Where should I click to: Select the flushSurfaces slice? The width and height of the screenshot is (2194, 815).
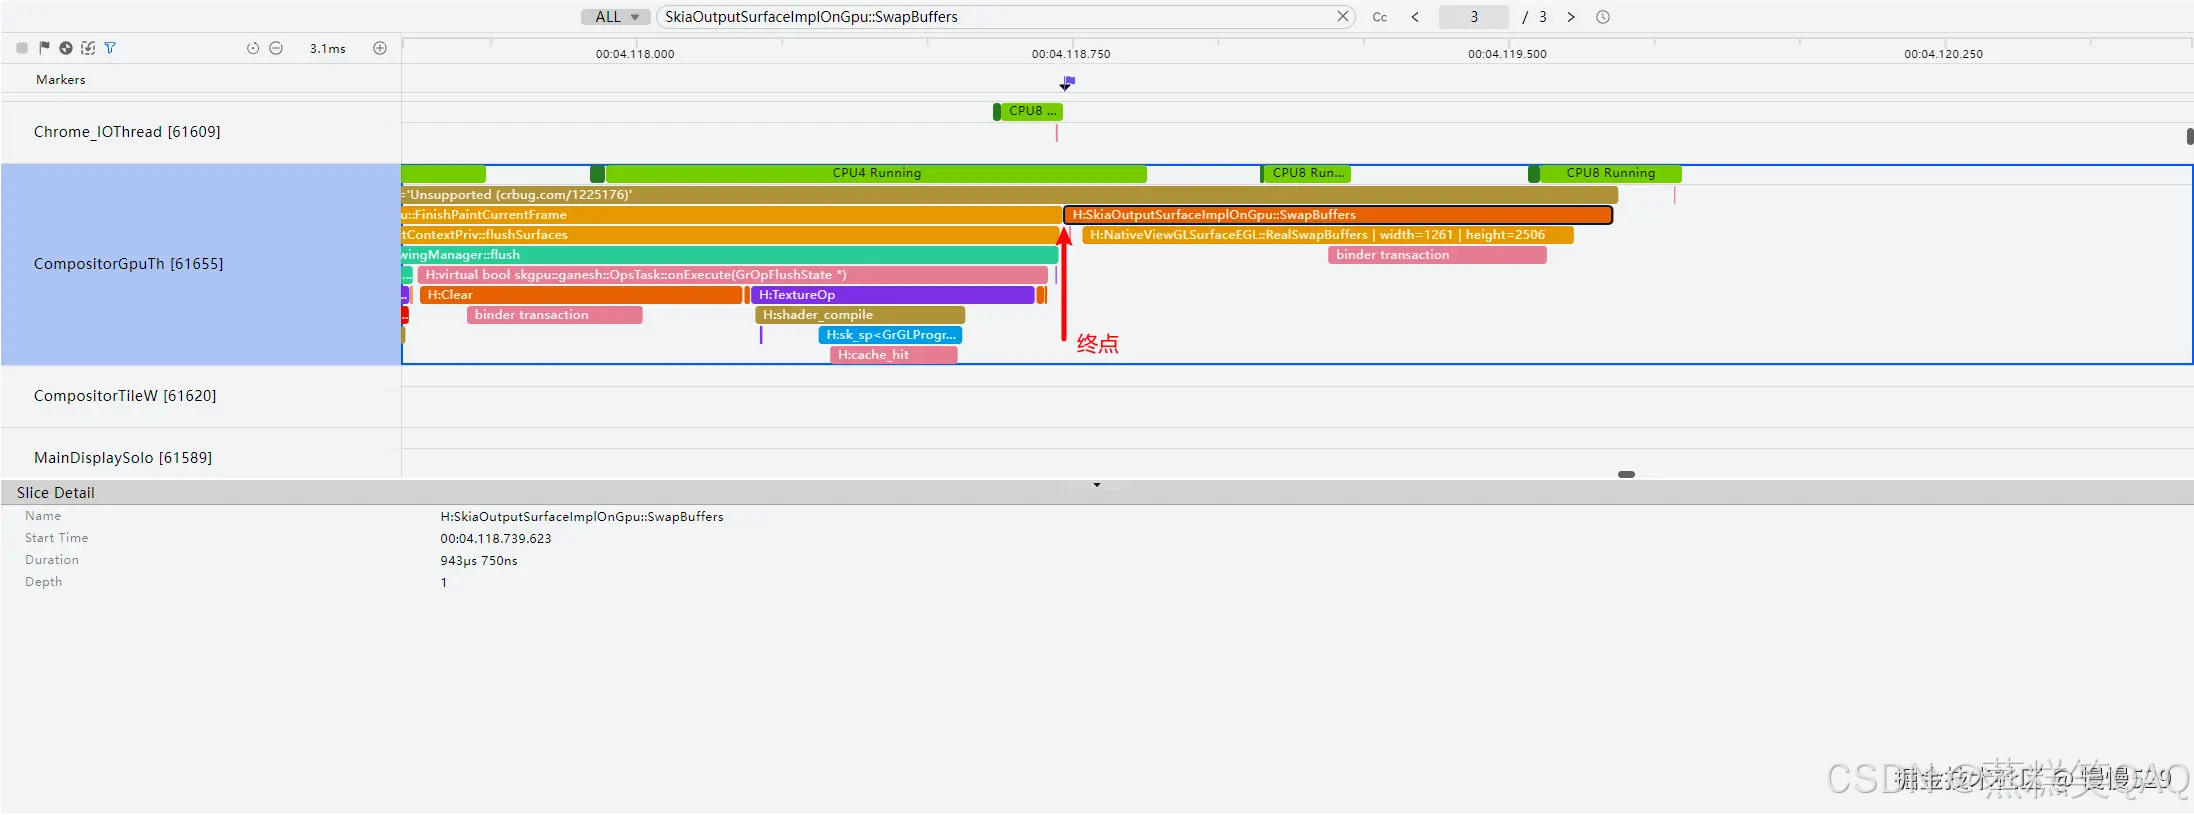pos(729,235)
